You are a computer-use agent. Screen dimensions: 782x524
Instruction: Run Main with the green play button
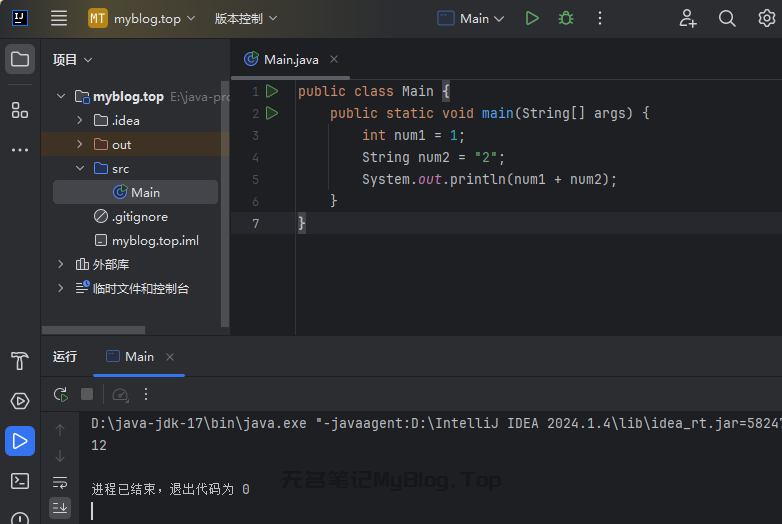(532, 18)
